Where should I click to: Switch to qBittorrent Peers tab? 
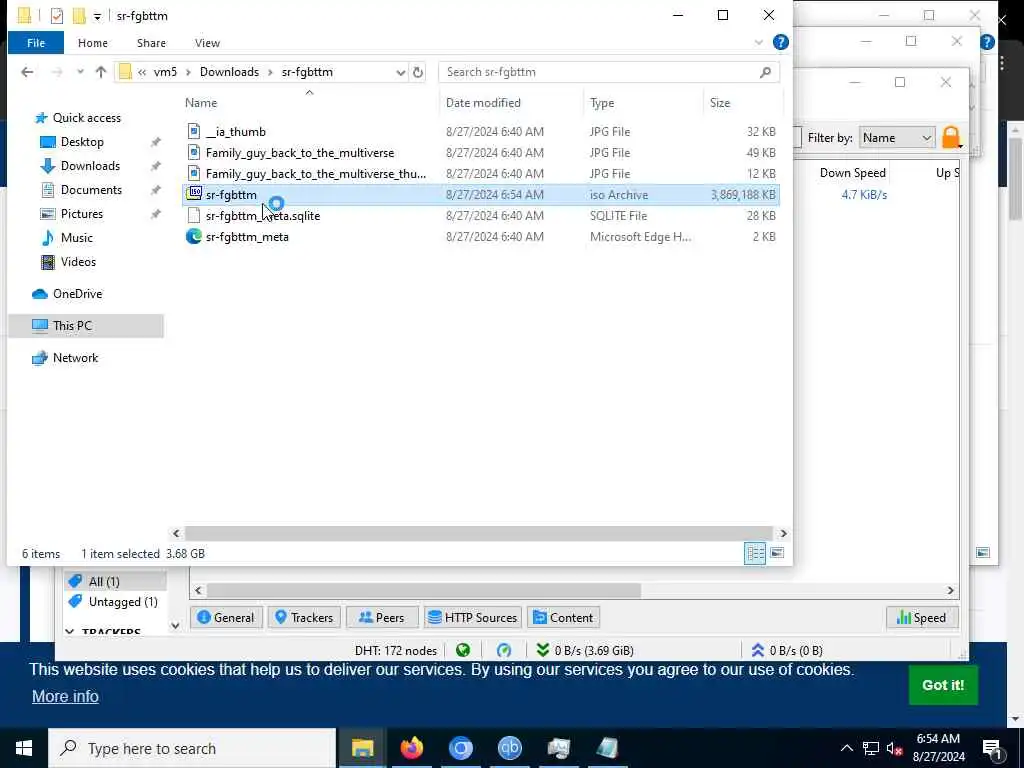click(x=381, y=617)
